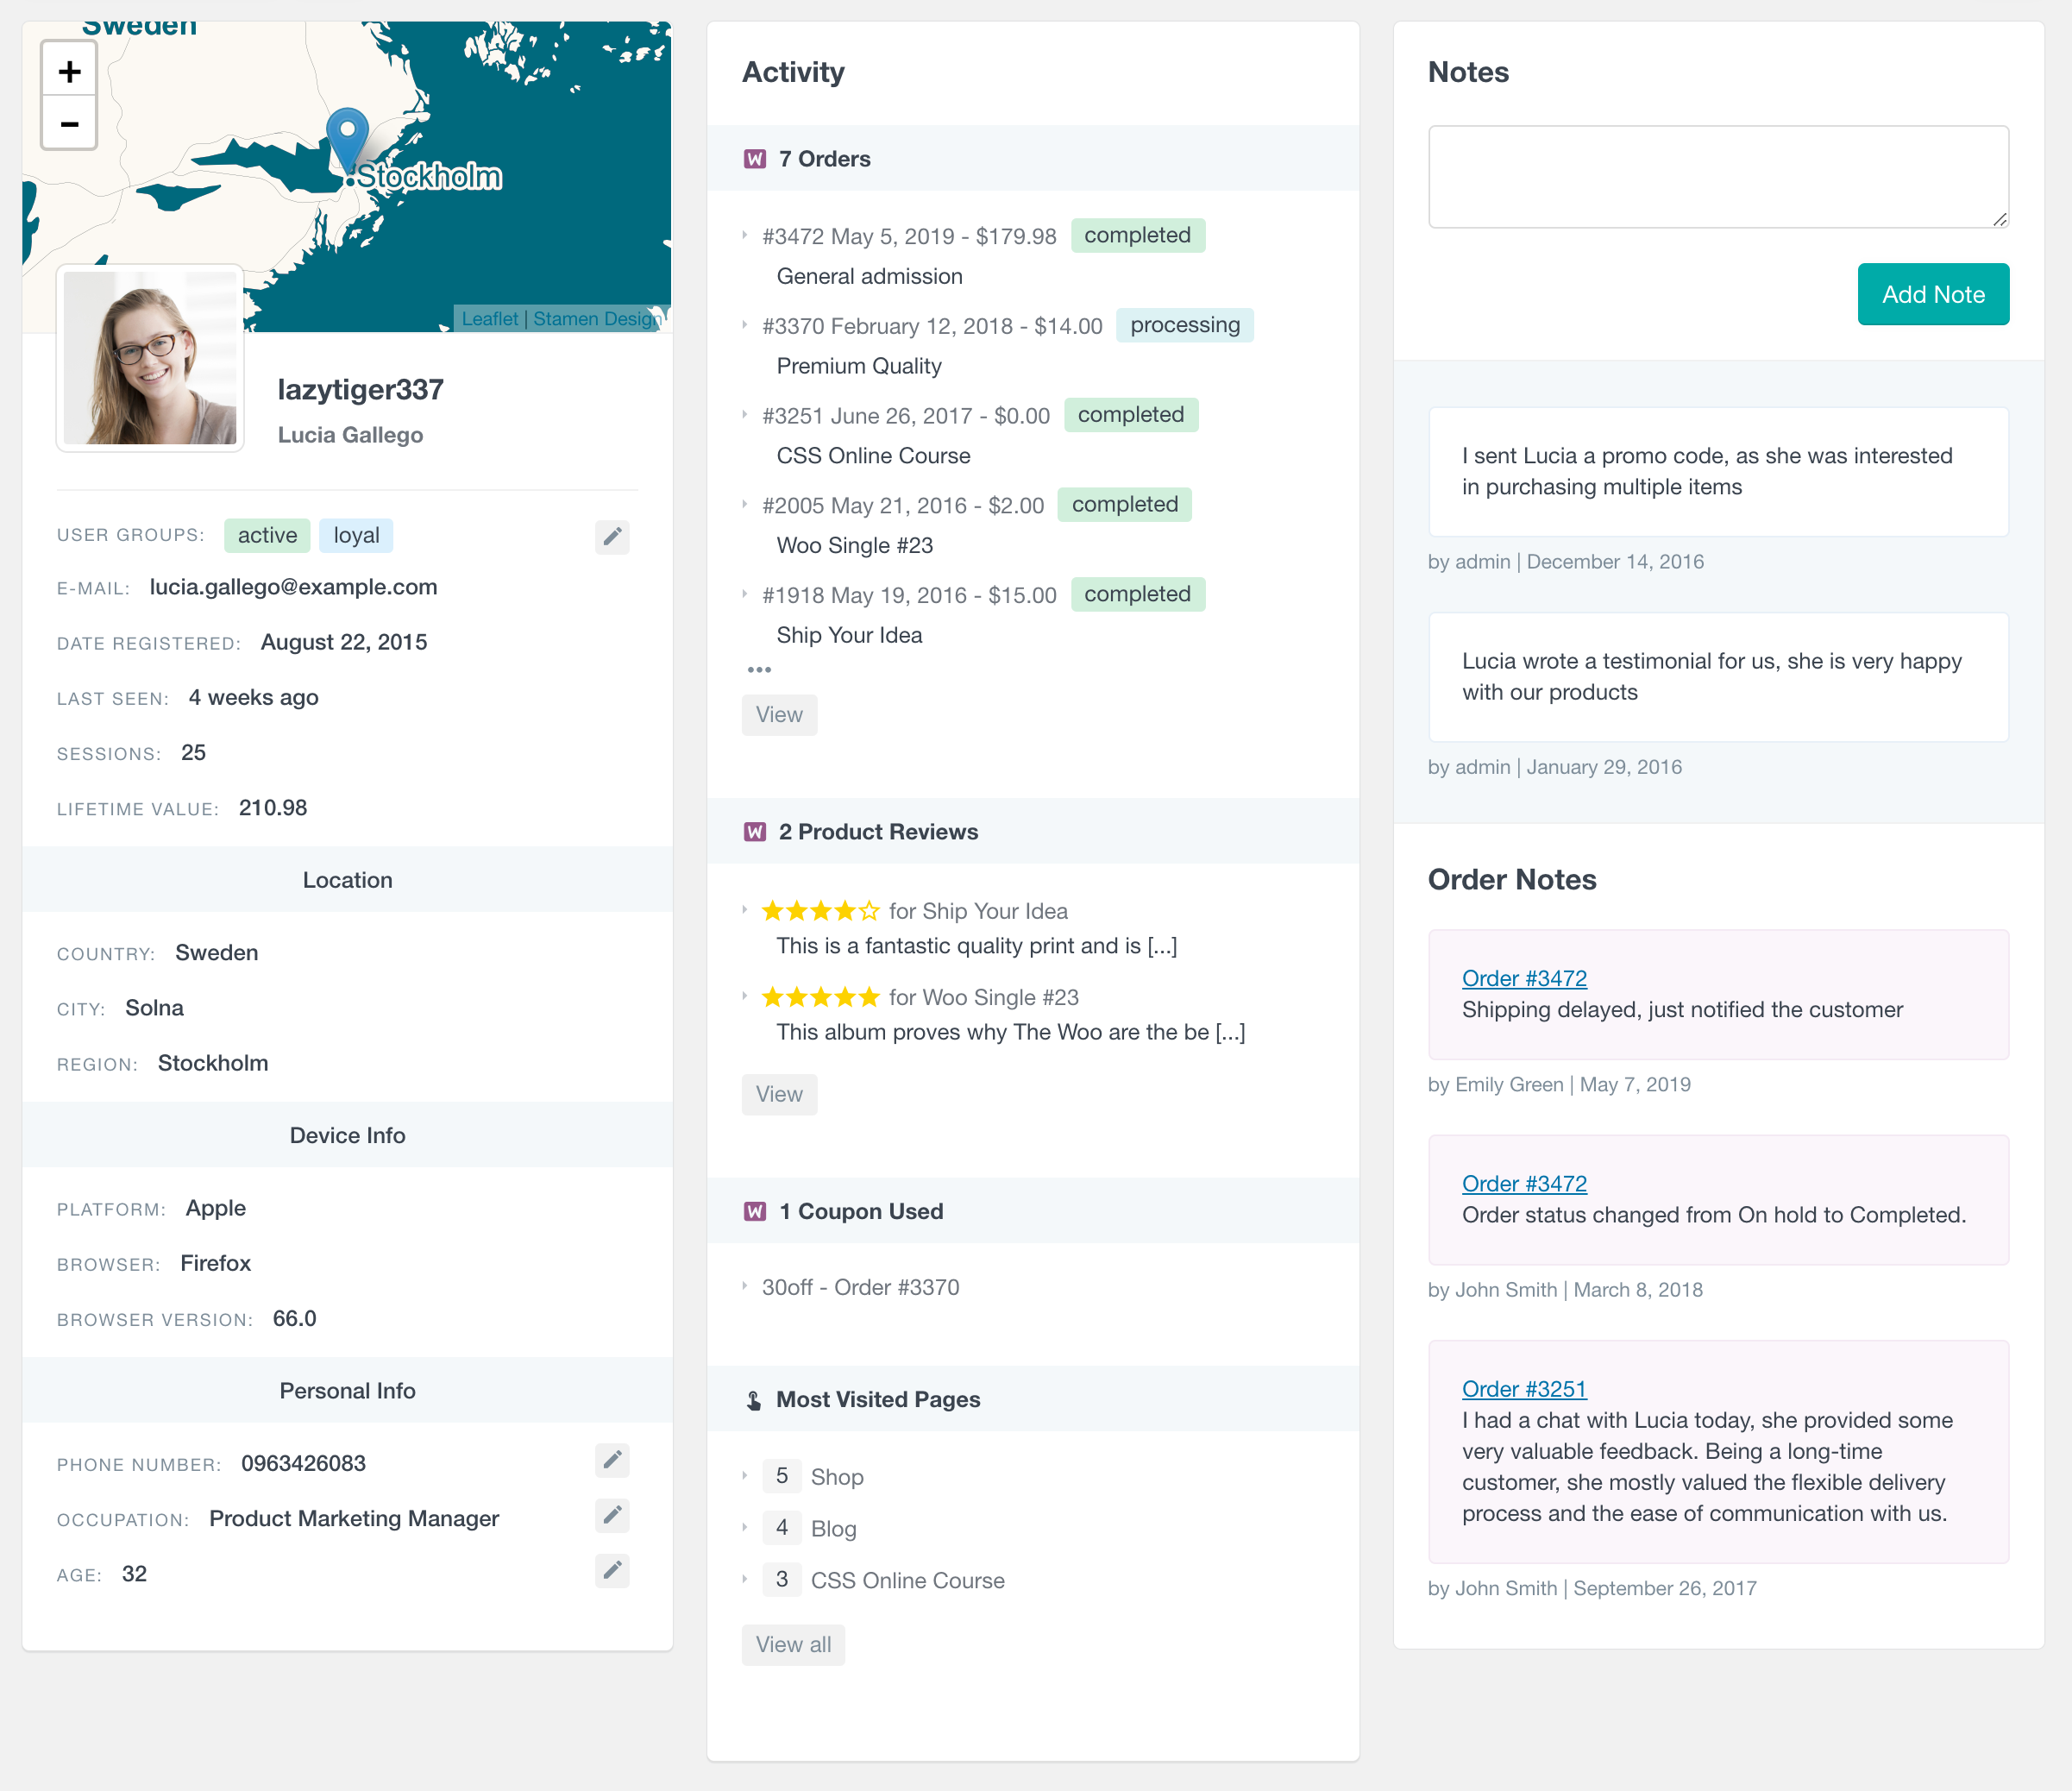Click star rating for Ship Your Idea
Image resolution: width=2072 pixels, height=1791 pixels.
tap(821, 911)
